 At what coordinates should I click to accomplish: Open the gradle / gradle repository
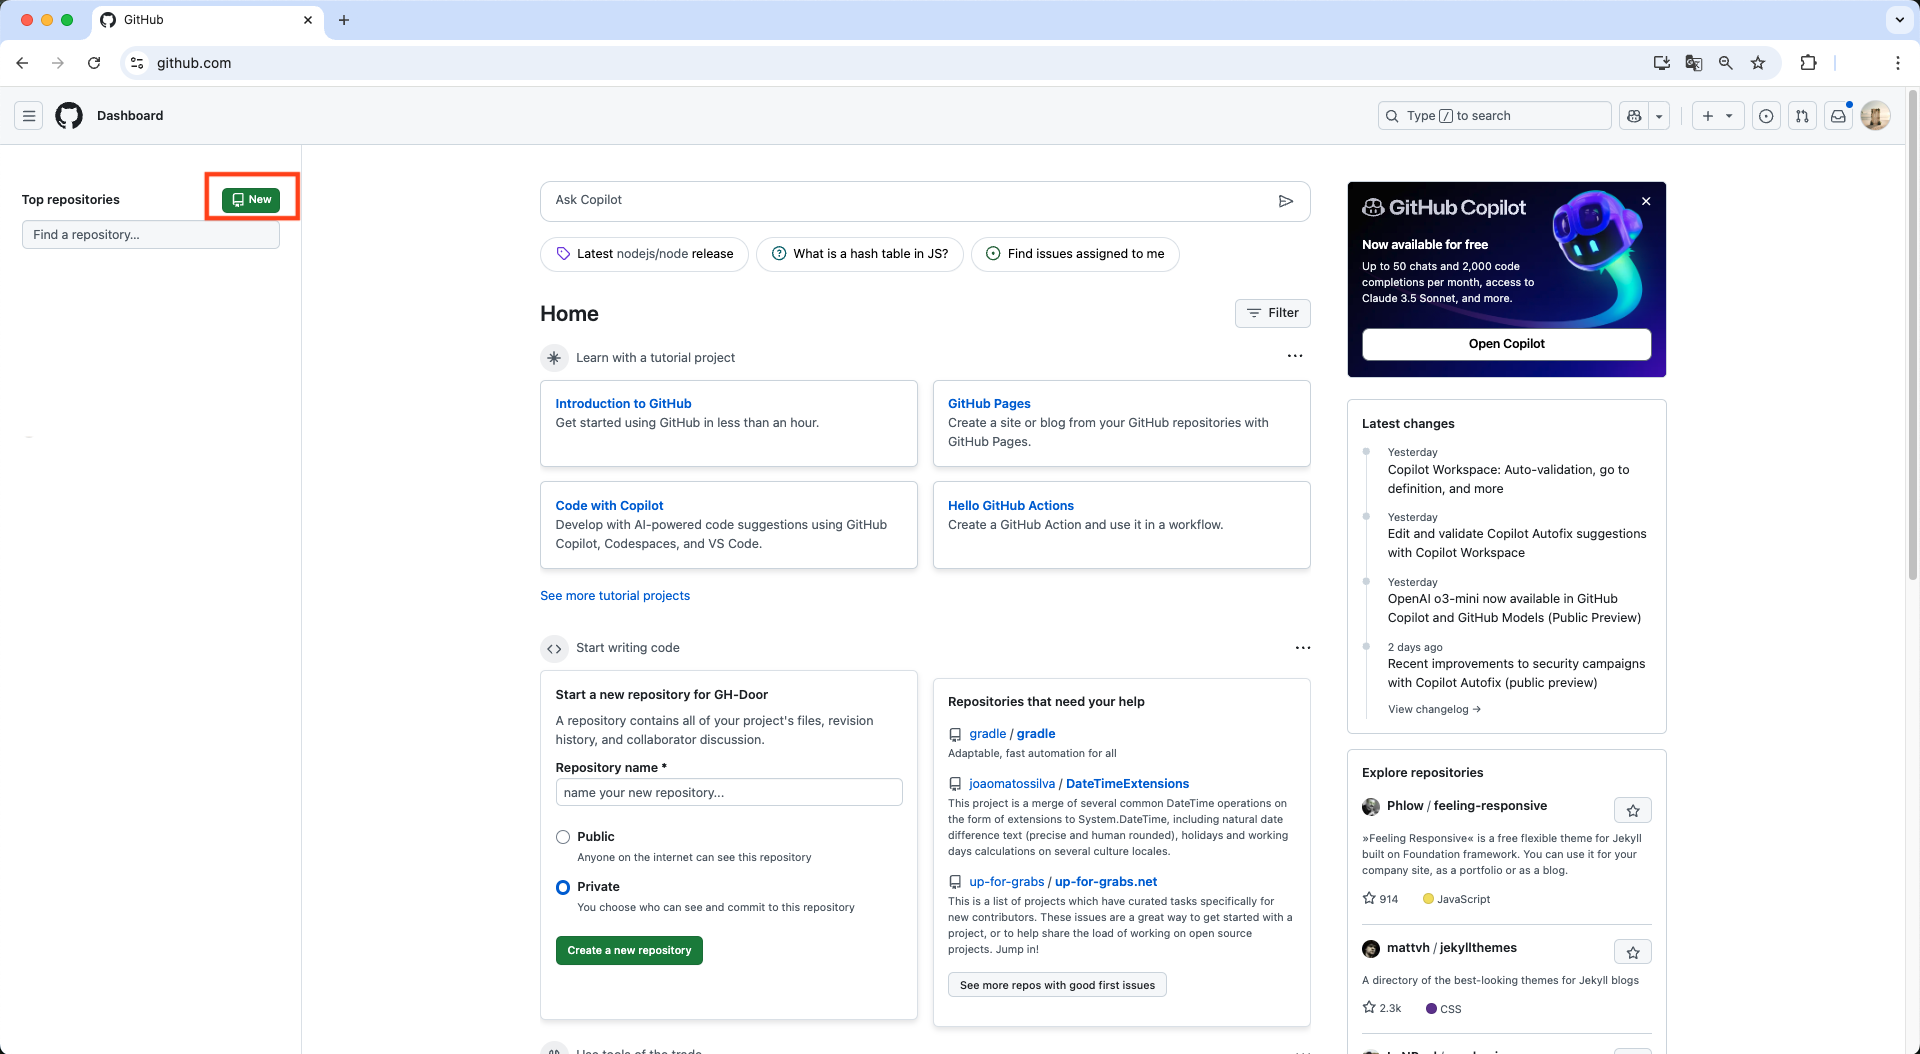pos(1012,734)
